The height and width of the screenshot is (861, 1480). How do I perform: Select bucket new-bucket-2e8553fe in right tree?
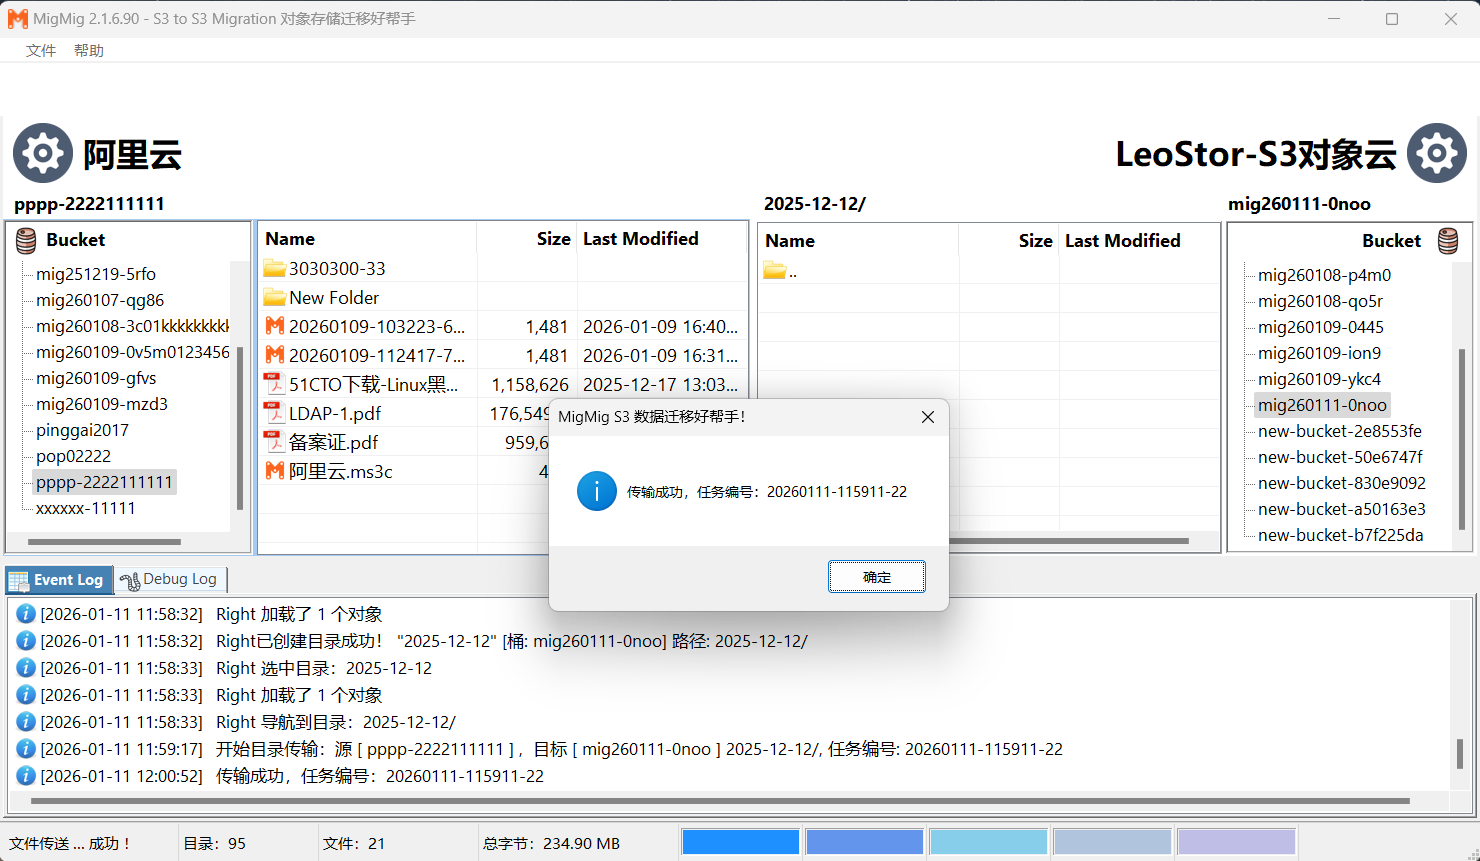1339,431
